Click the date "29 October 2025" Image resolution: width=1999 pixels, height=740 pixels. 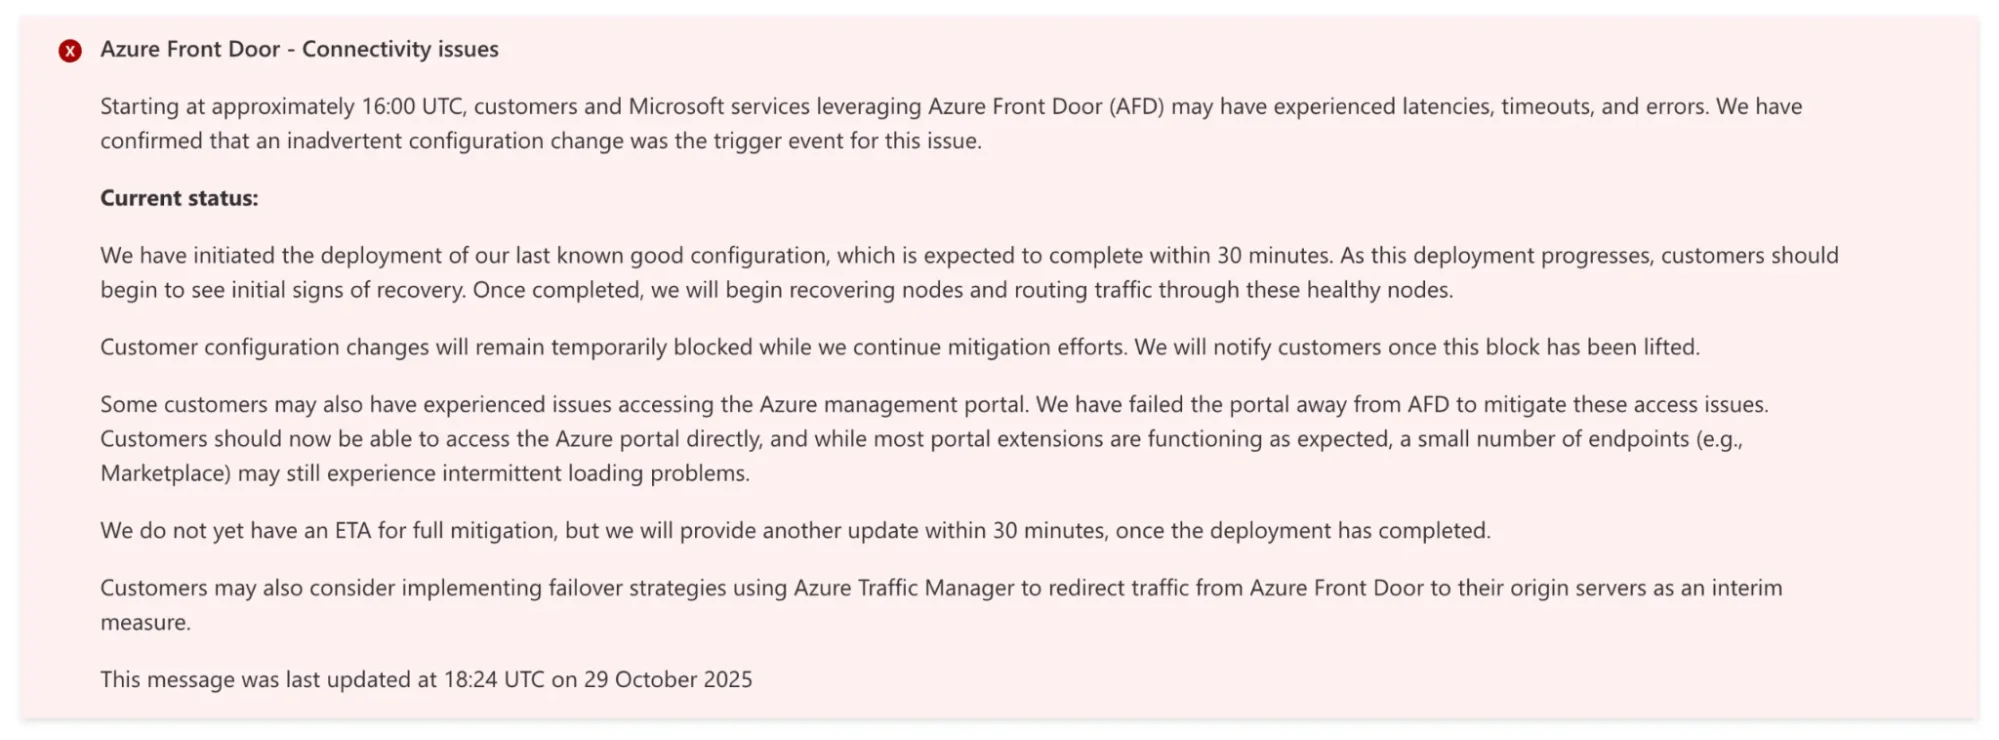click(668, 680)
